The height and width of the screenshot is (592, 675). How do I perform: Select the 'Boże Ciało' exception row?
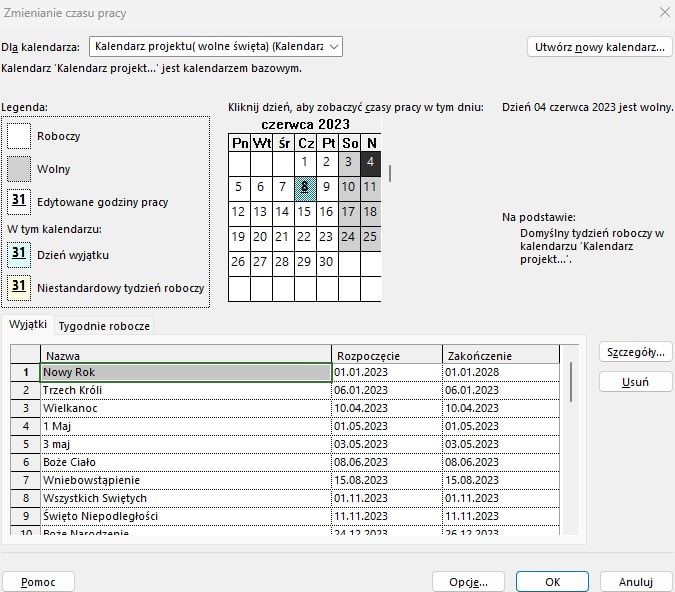point(186,462)
